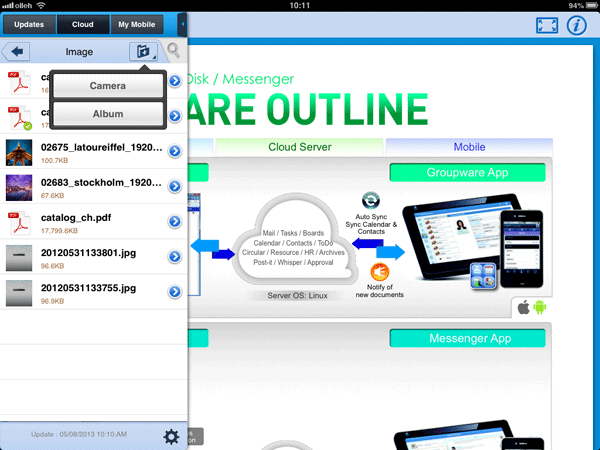Choose Album from the popup menu
600x450 pixels.
point(108,114)
